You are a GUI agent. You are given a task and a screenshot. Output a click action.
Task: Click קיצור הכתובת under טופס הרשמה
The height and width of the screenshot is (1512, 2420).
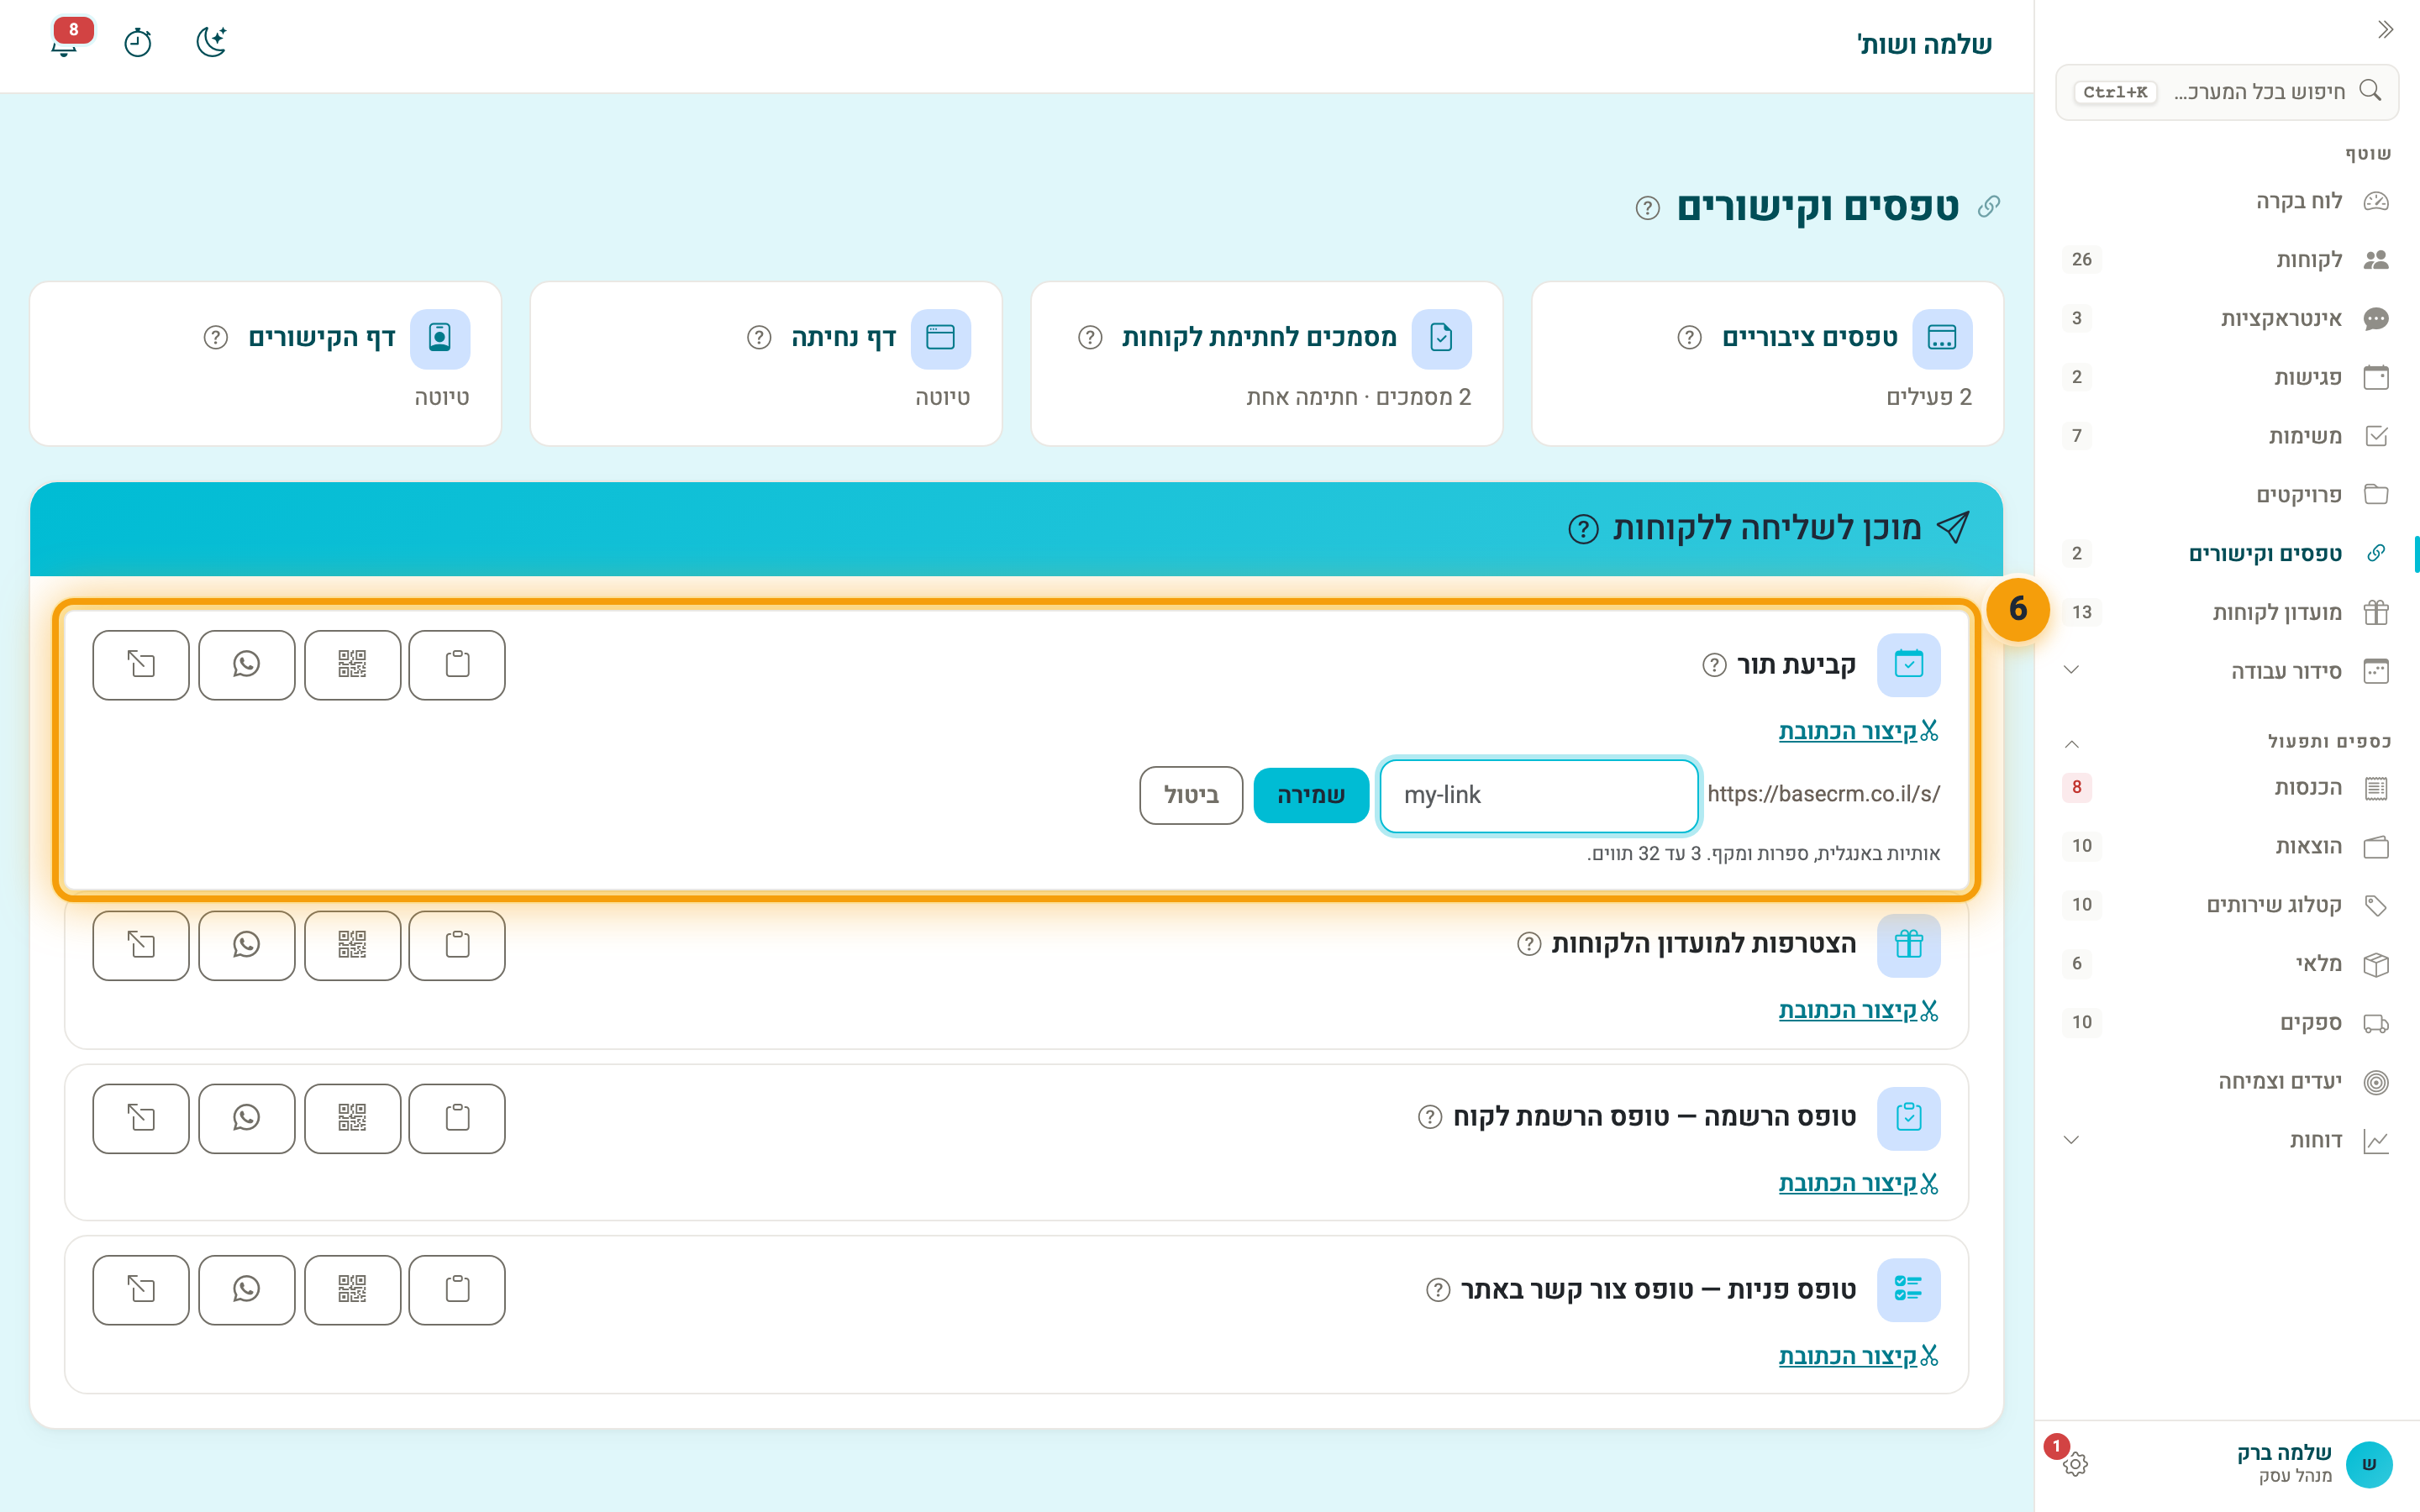(x=1858, y=1183)
